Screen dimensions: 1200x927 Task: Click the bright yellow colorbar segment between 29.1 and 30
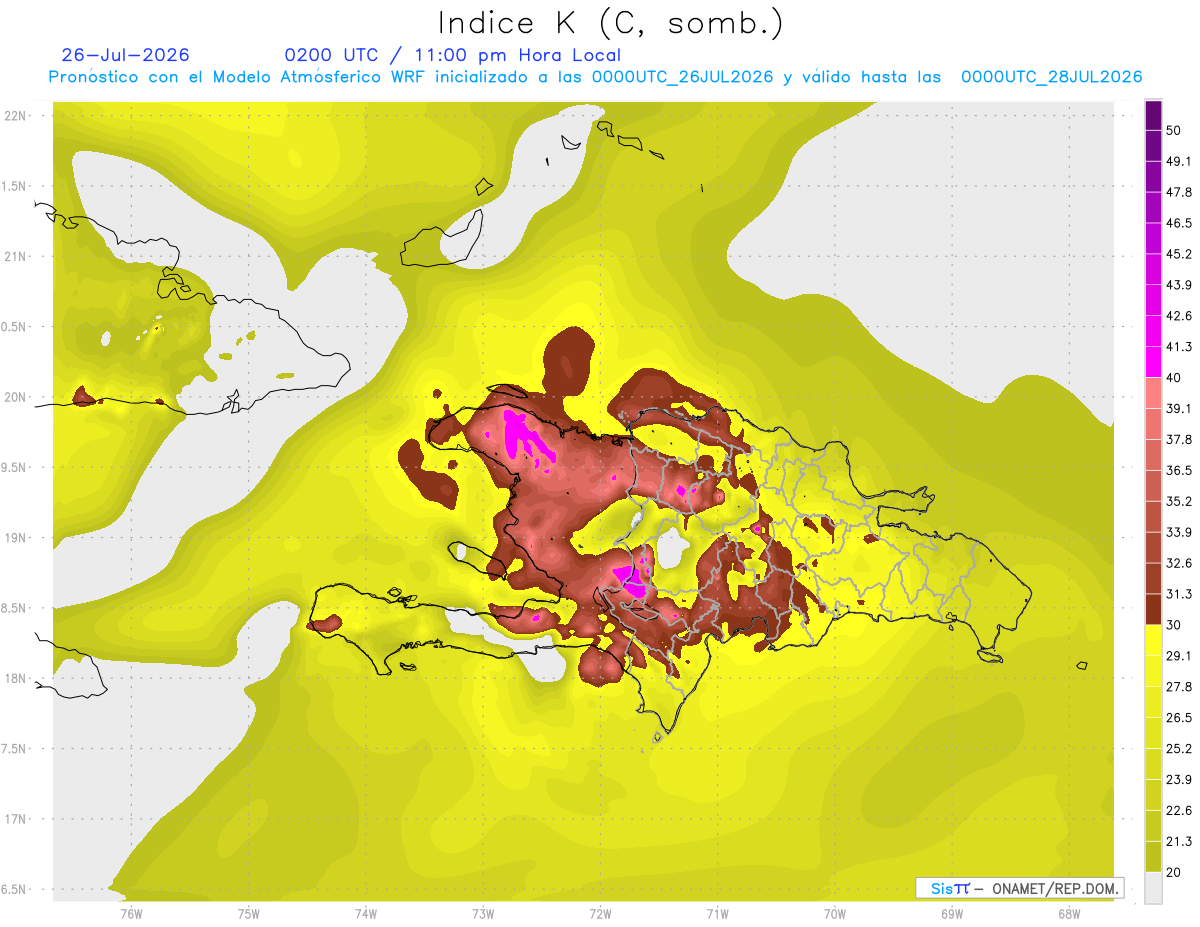[x=1153, y=640]
